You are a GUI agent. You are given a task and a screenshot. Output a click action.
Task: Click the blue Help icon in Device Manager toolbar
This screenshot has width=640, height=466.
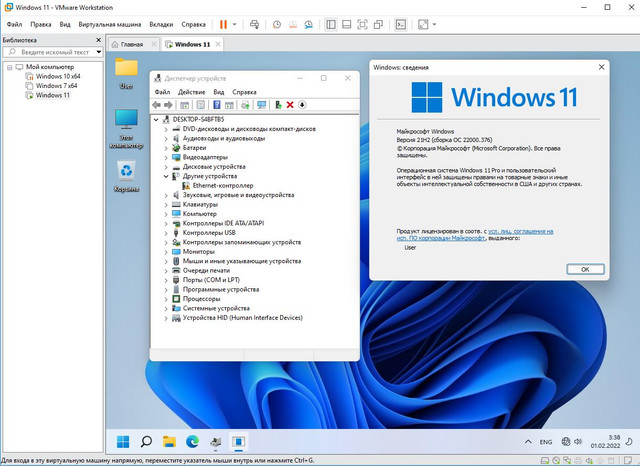(217, 105)
